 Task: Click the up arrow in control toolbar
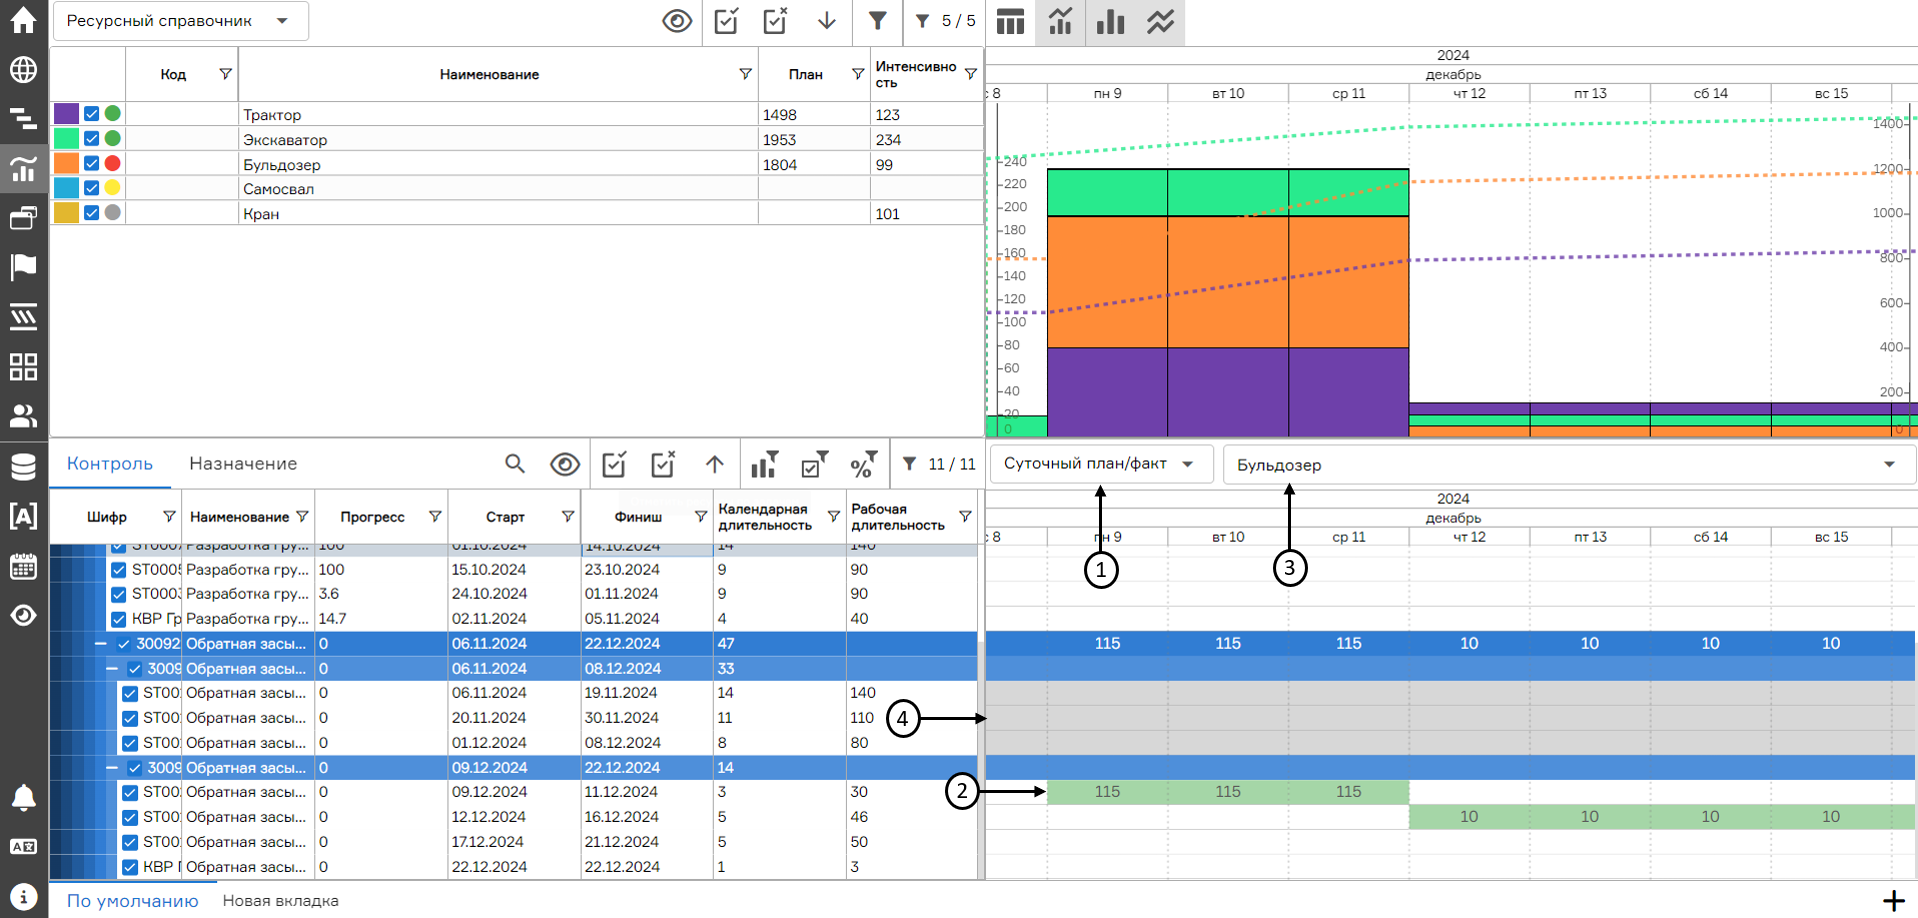tap(714, 464)
